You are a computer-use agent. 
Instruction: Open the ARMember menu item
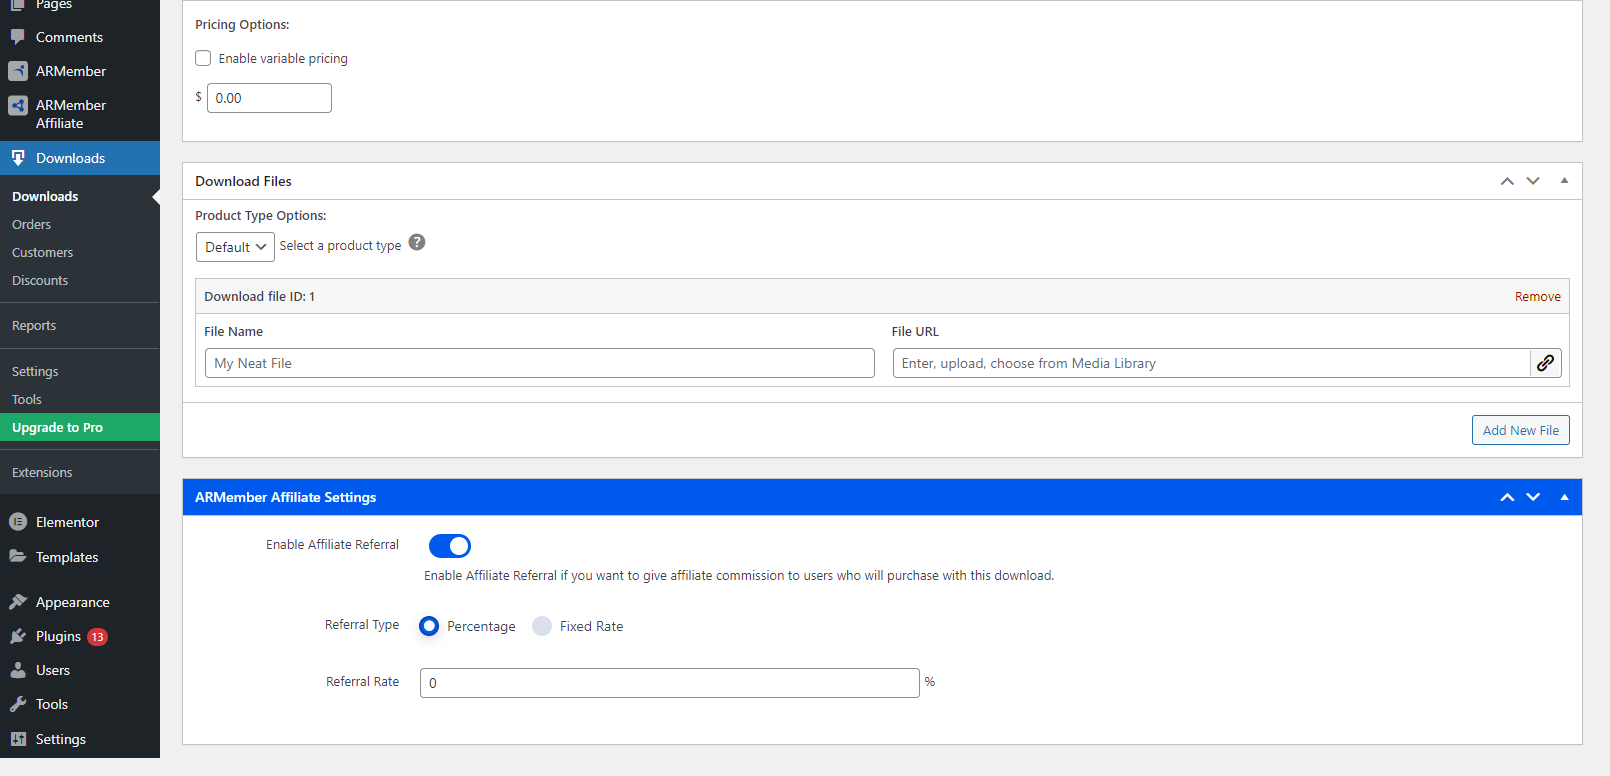pos(80,71)
